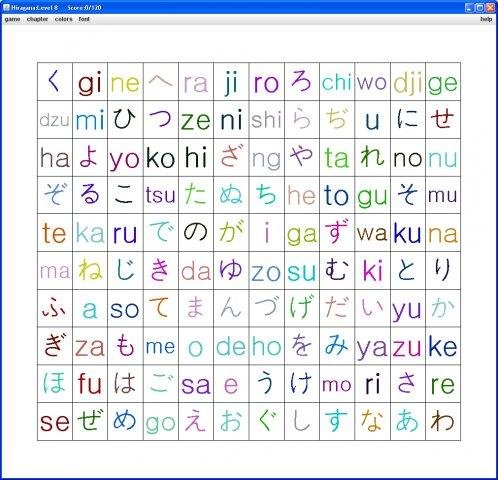Select the se romaji tile

(55, 421)
